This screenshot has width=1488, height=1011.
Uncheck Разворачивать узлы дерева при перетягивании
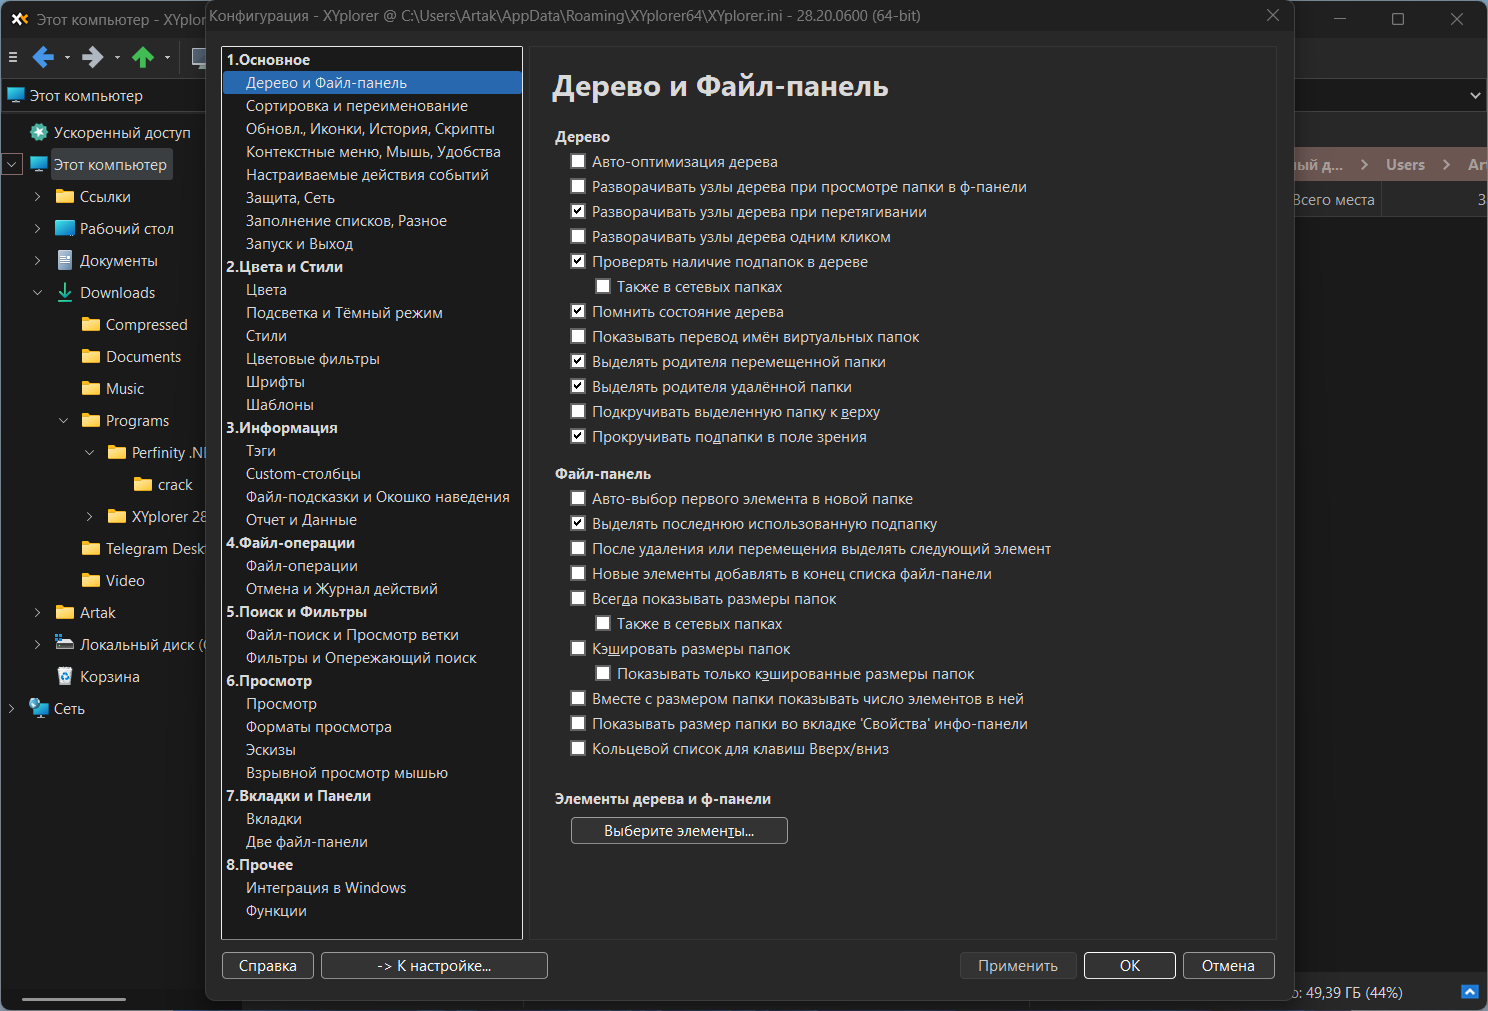click(x=578, y=211)
